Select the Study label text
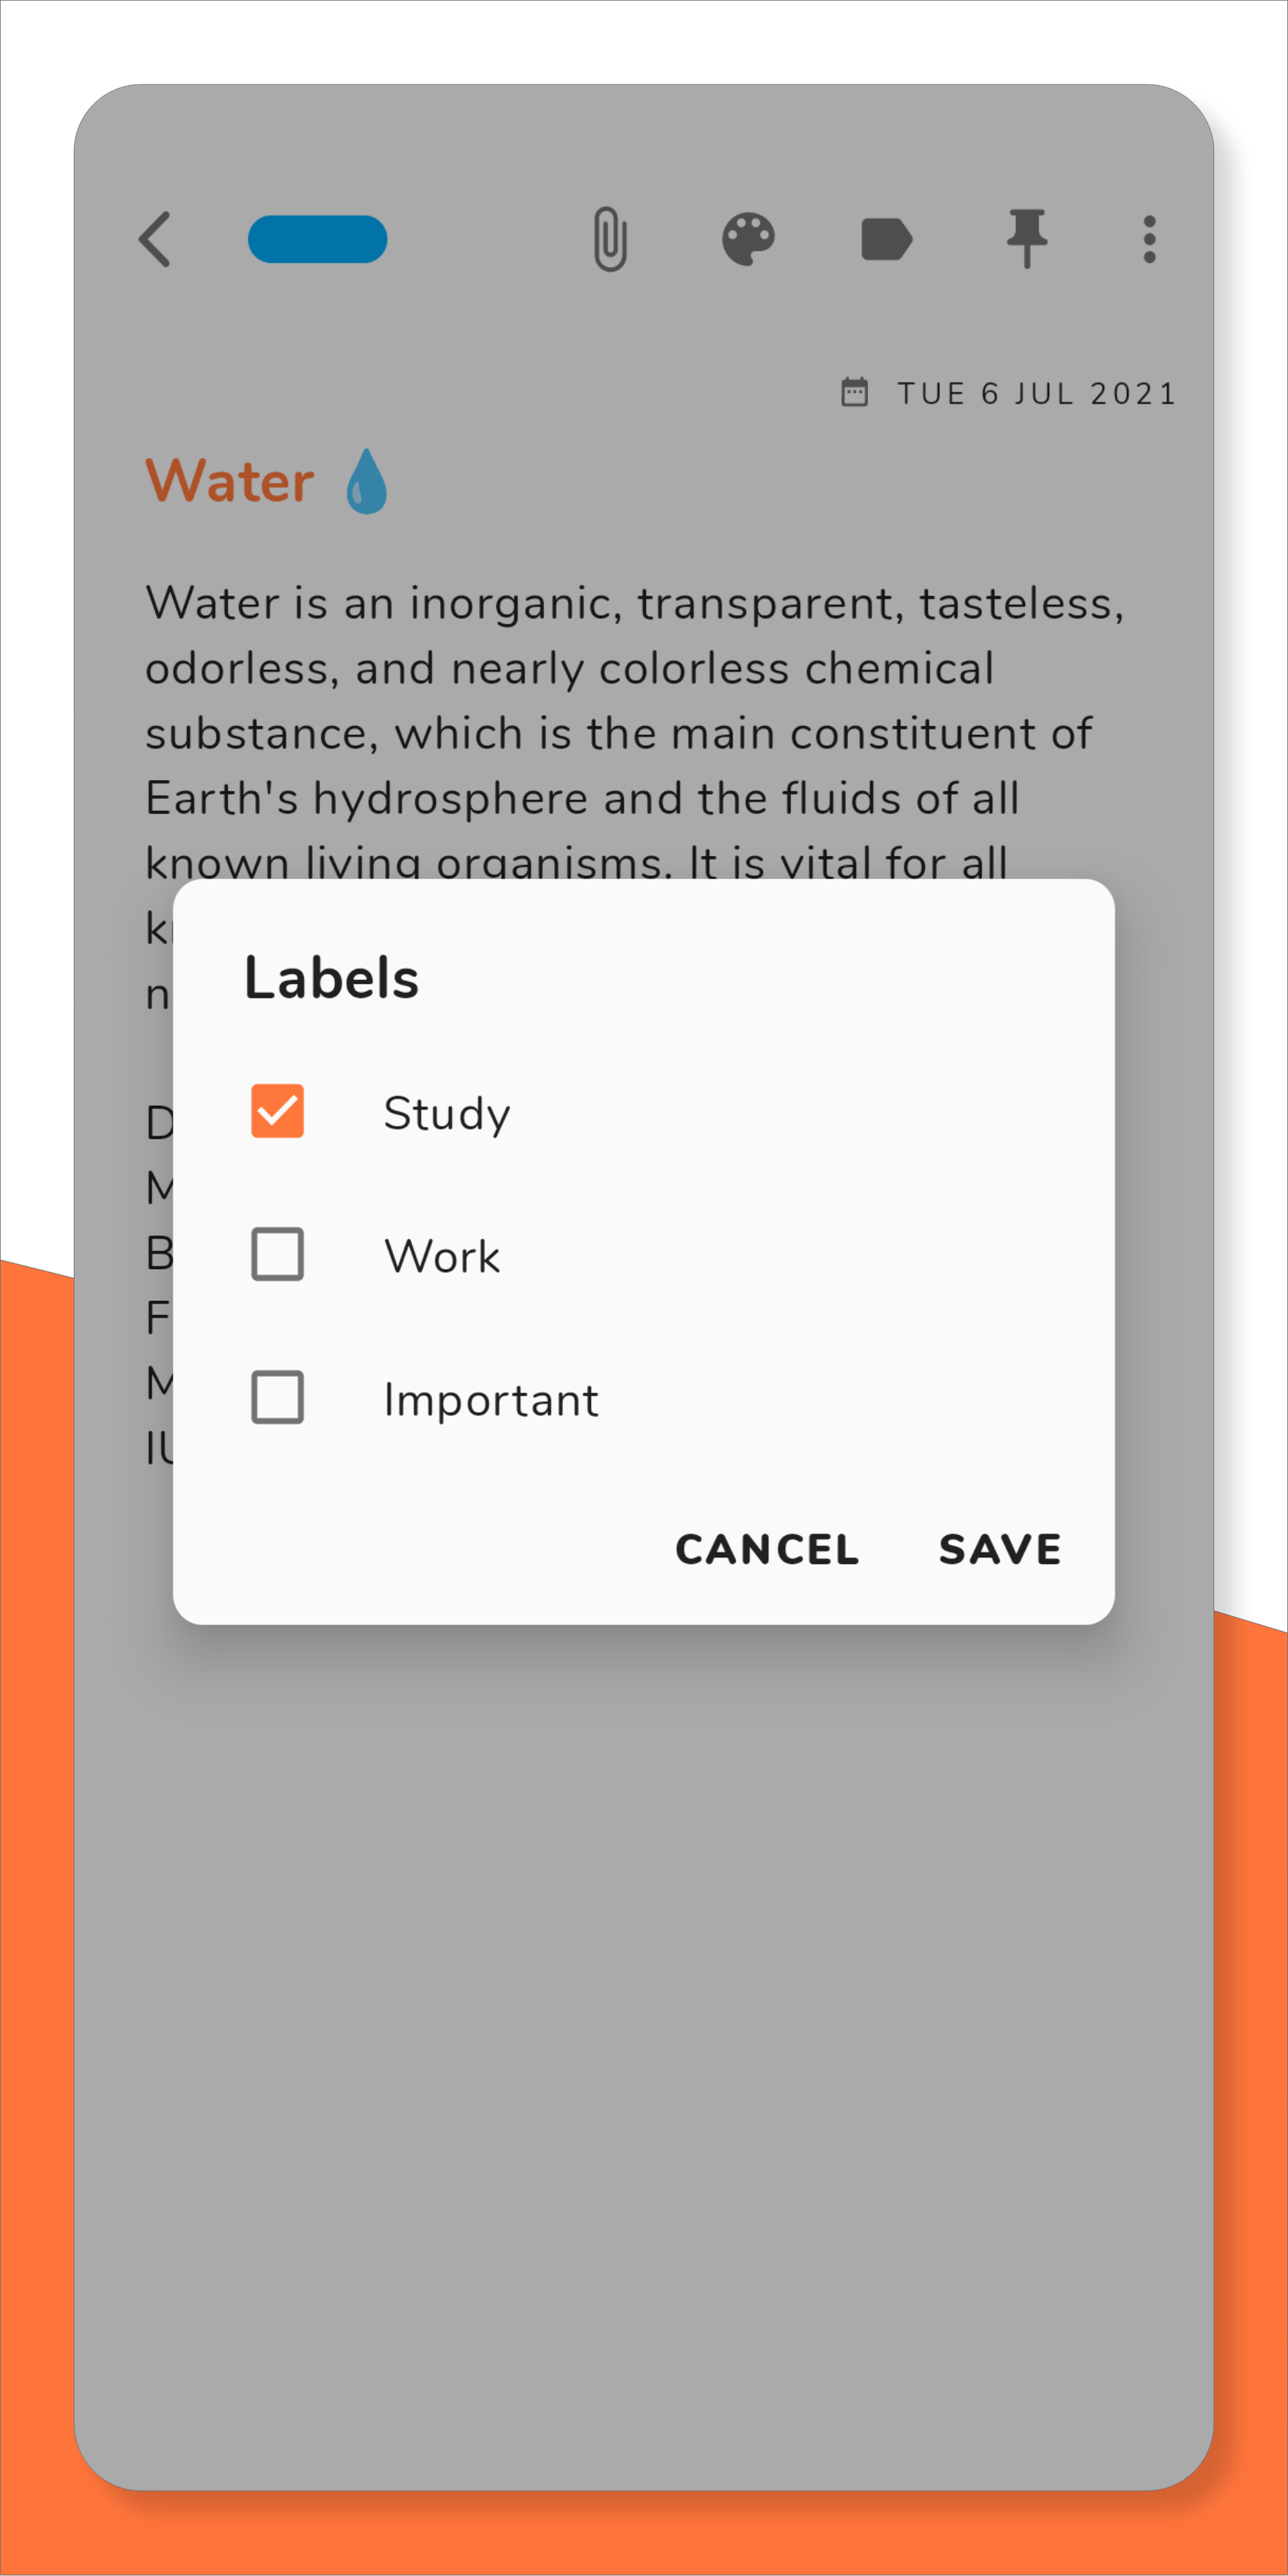This screenshot has height=2576, width=1288. [x=447, y=1113]
